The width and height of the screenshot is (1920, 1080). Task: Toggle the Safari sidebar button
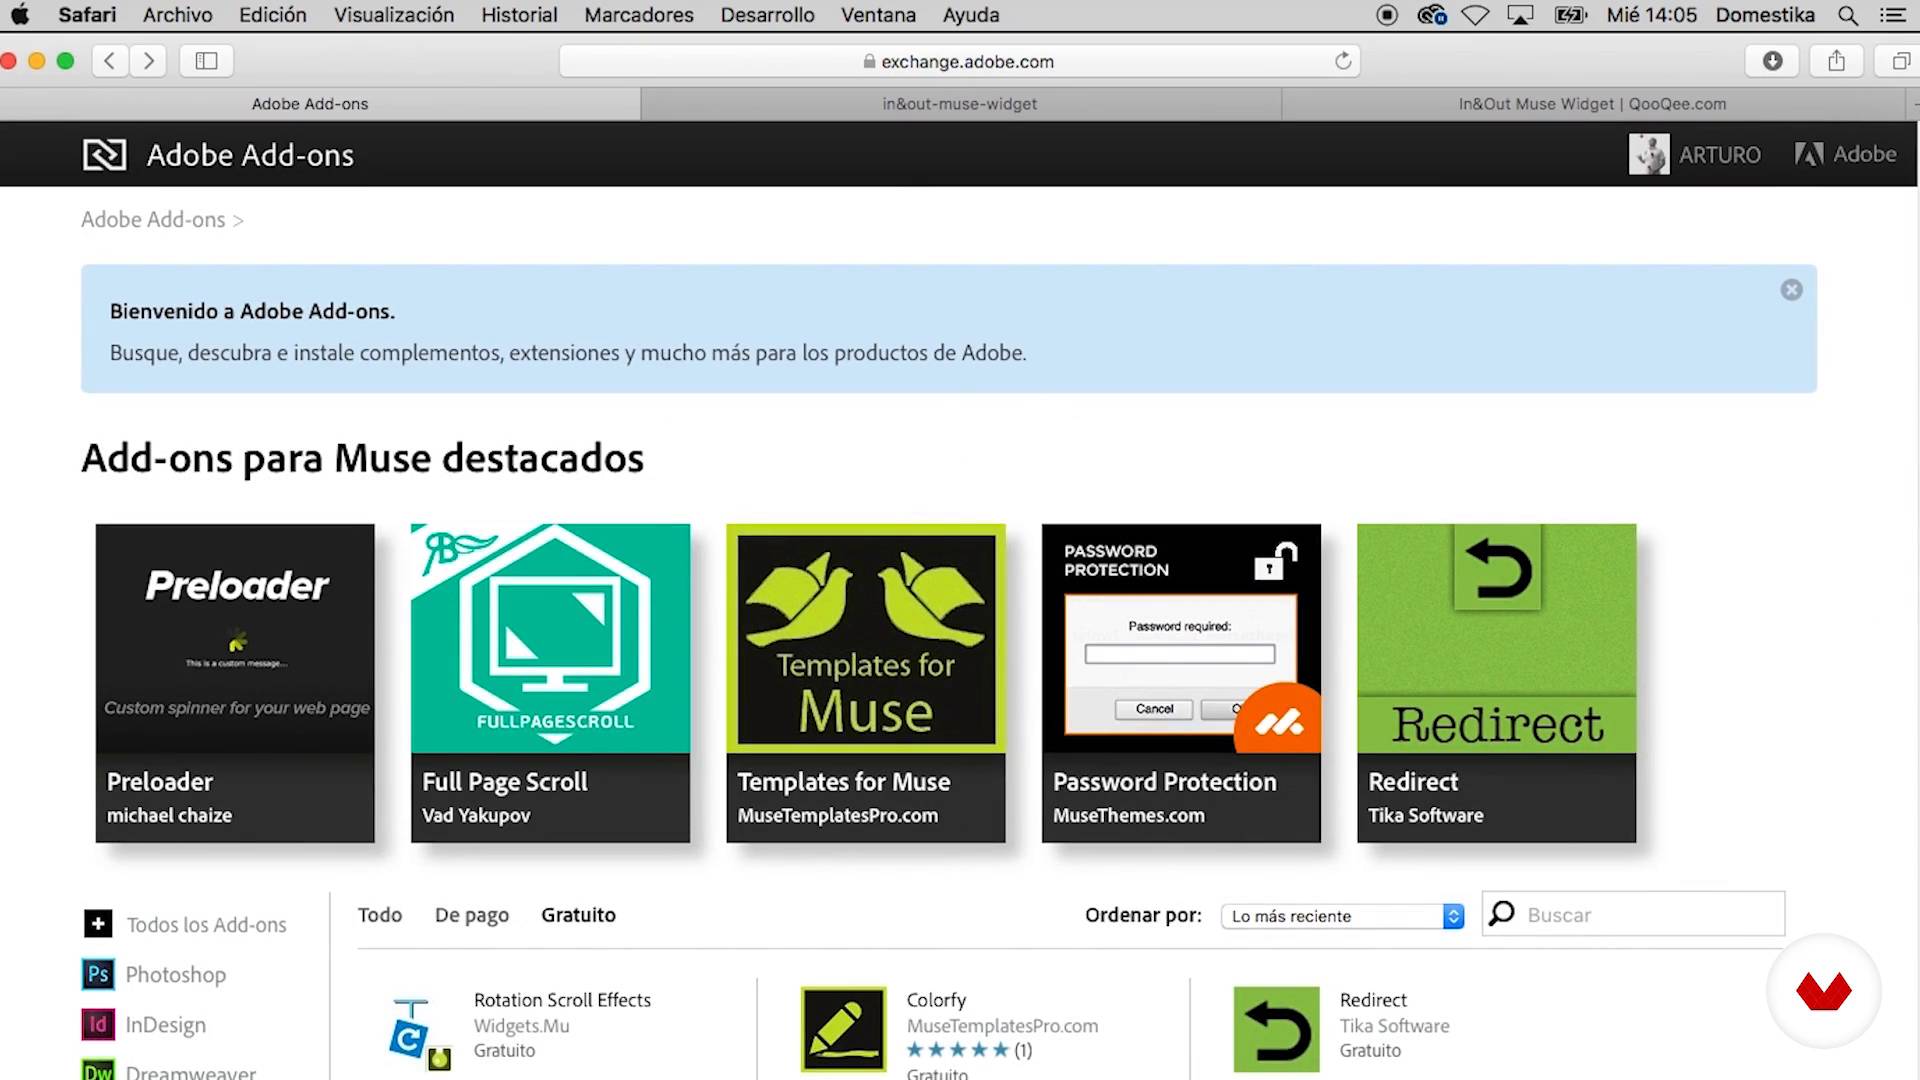click(x=206, y=61)
